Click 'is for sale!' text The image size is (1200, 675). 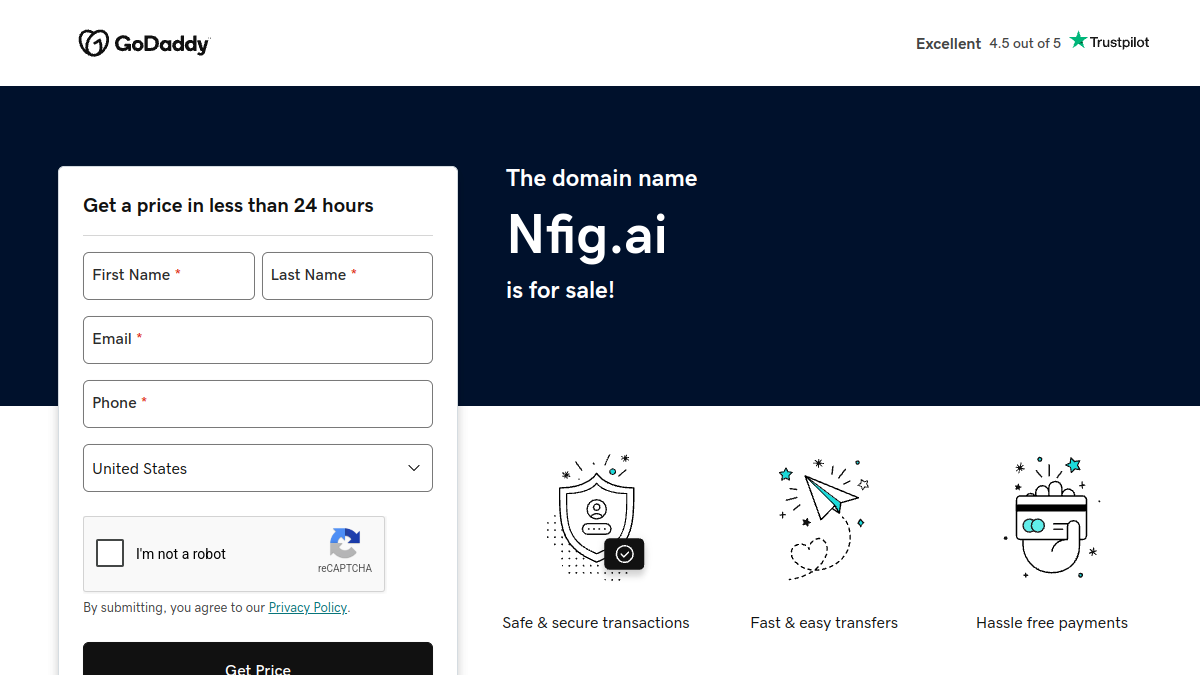(x=561, y=290)
